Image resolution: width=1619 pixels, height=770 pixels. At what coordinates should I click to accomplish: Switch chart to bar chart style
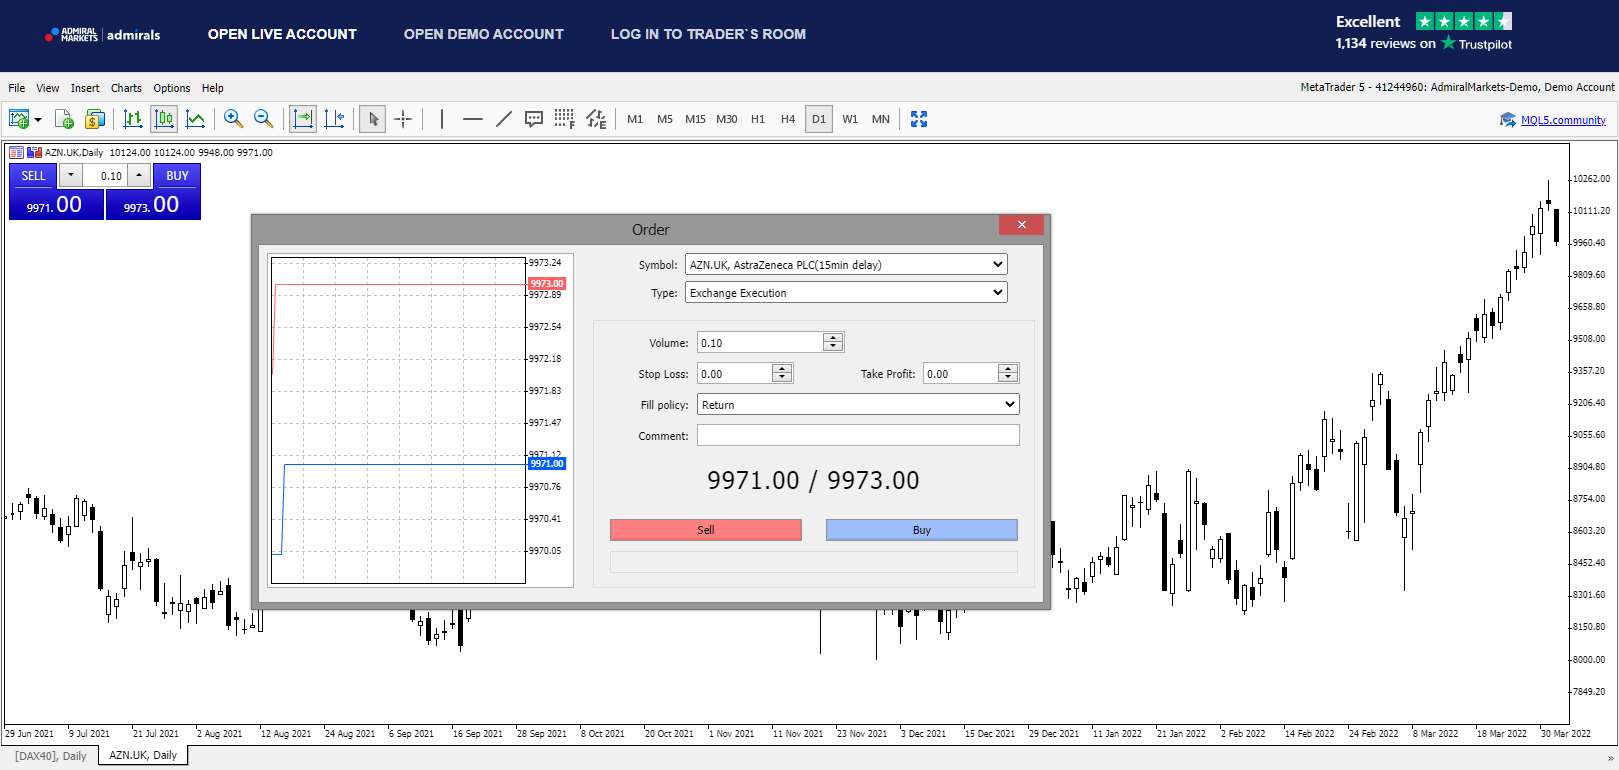point(133,119)
